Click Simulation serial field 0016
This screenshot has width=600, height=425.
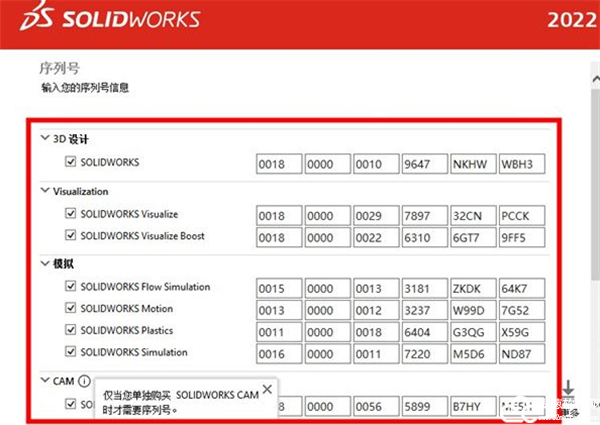coord(279,354)
